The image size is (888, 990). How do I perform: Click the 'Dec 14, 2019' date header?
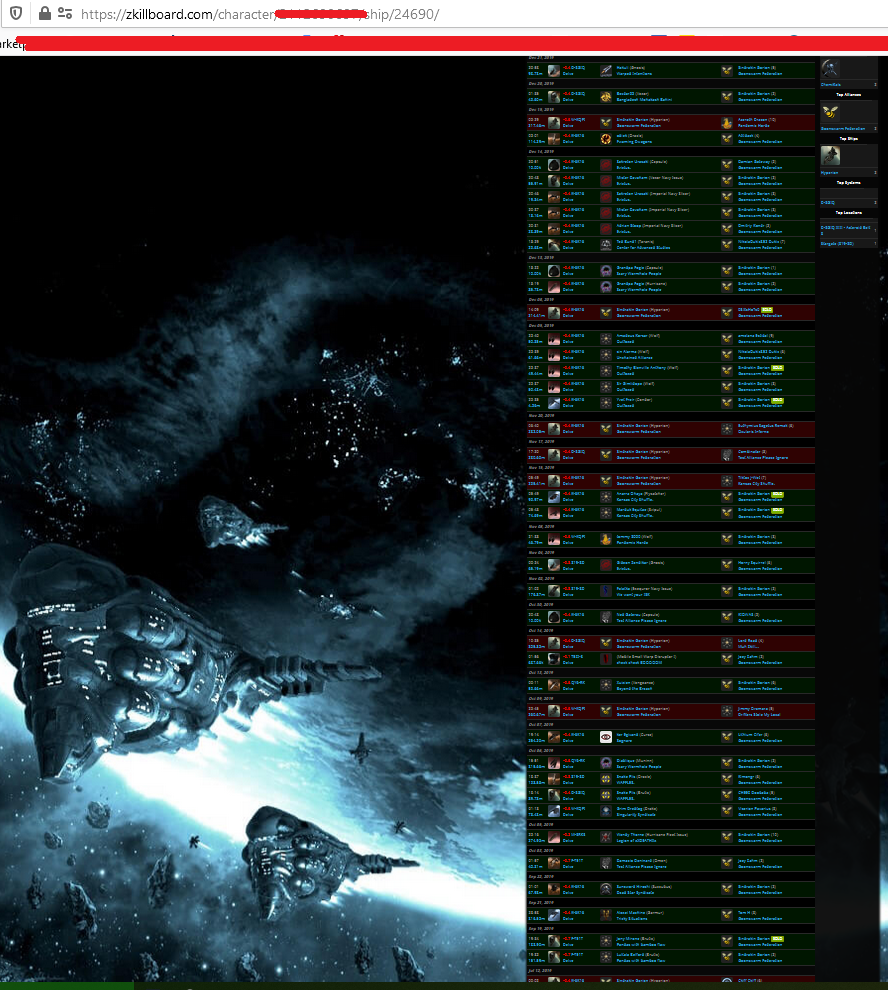click(541, 152)
